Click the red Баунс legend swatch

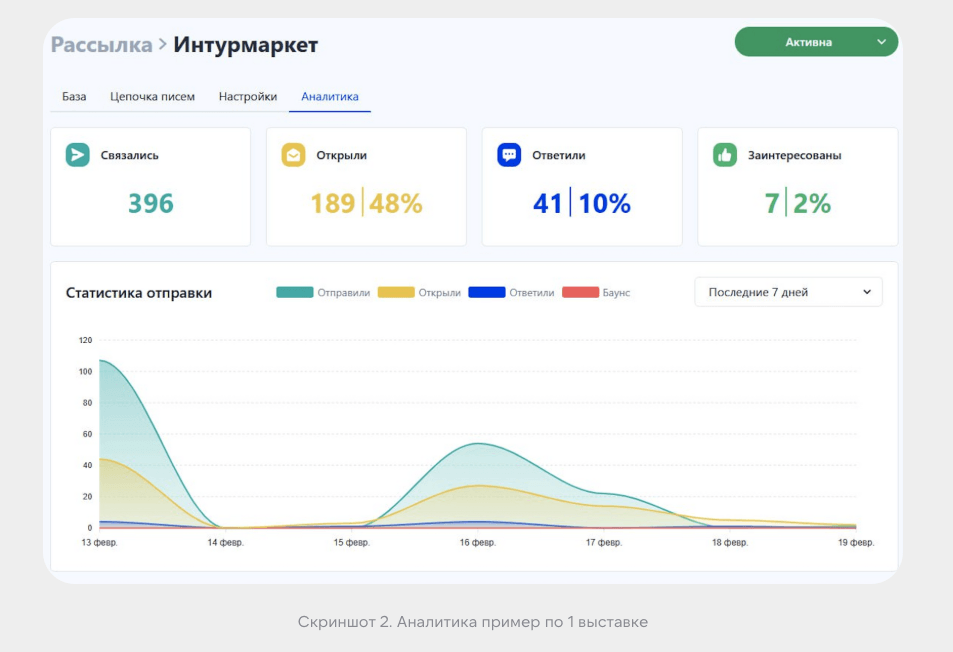click(580, 292)
